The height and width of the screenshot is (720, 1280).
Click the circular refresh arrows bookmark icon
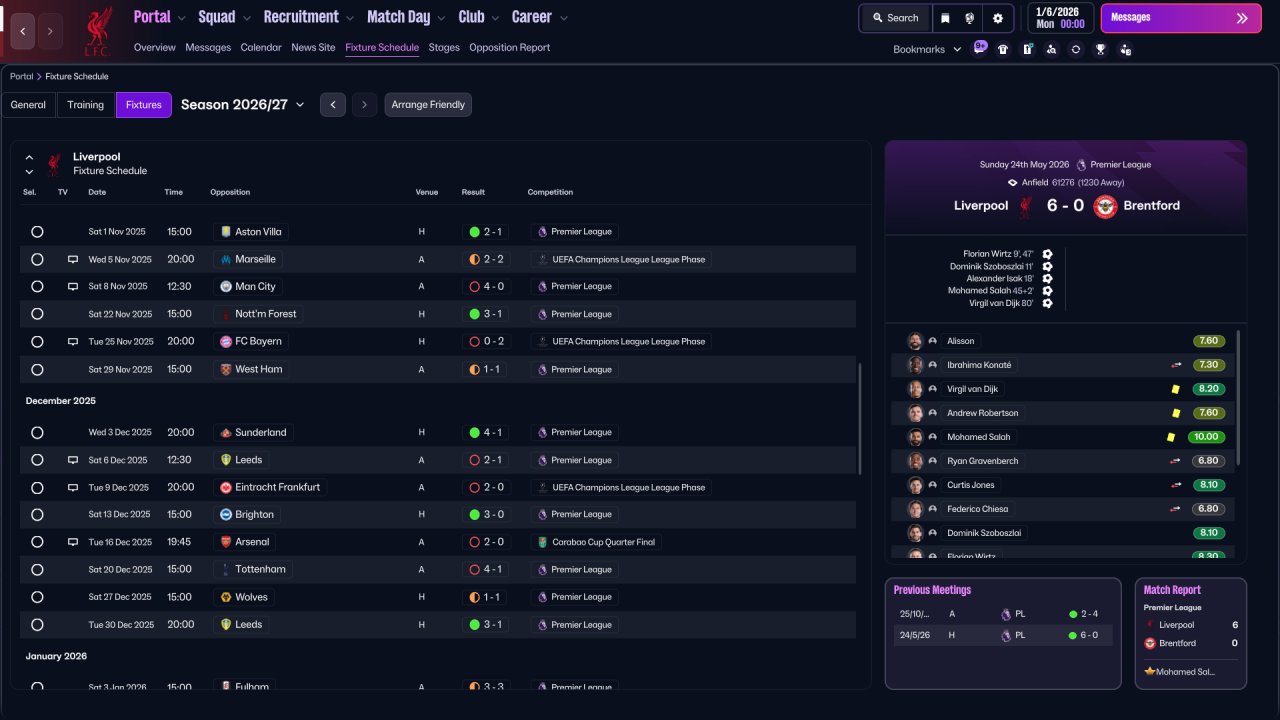point(1076,49)
